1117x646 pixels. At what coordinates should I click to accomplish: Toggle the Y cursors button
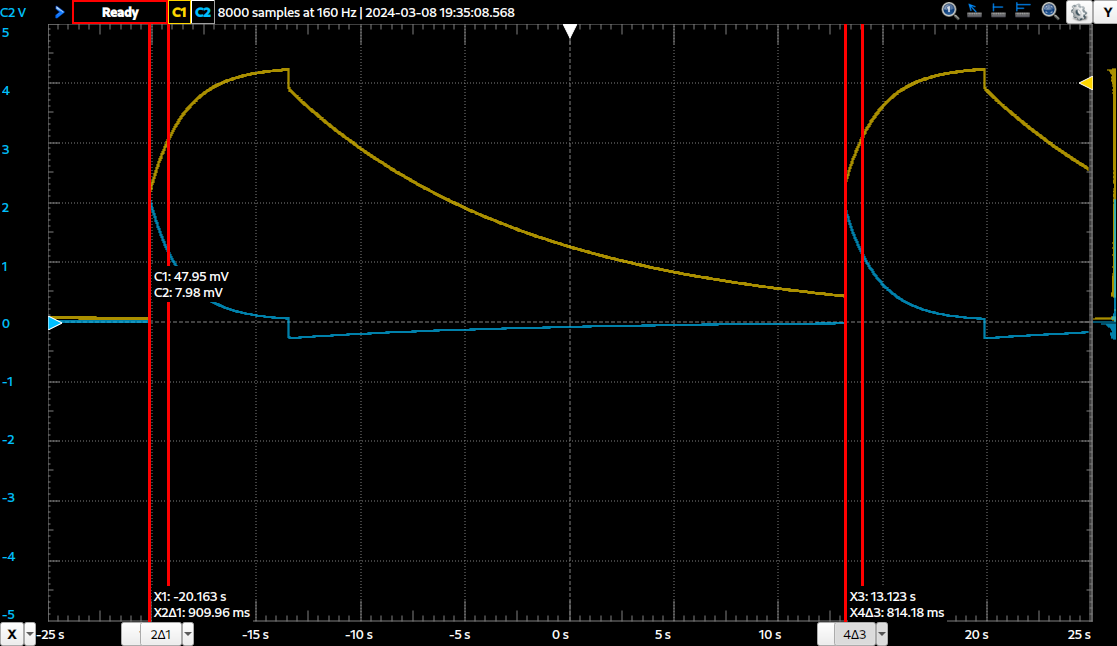(1107, 12)
